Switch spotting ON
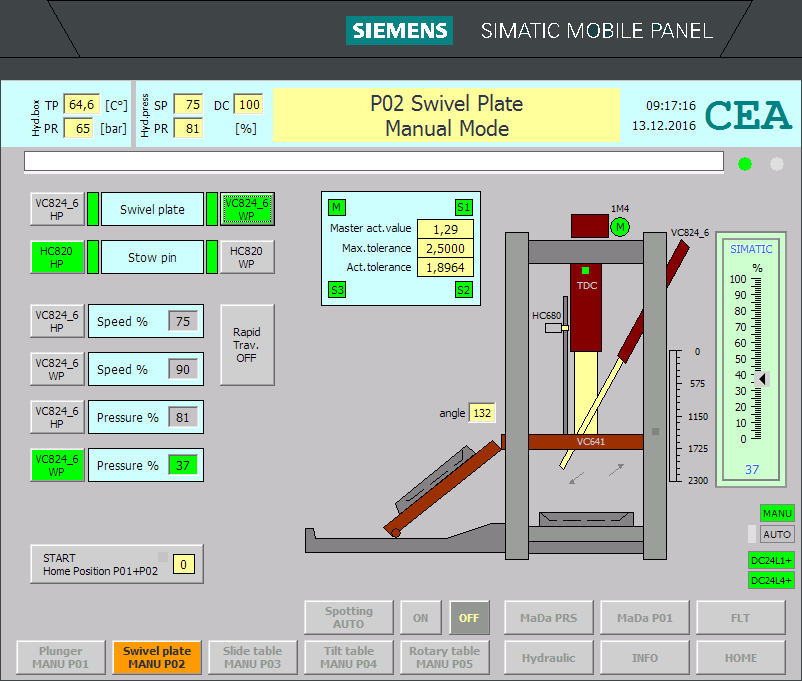The image size is (802, 681). (x=420, y=618)
